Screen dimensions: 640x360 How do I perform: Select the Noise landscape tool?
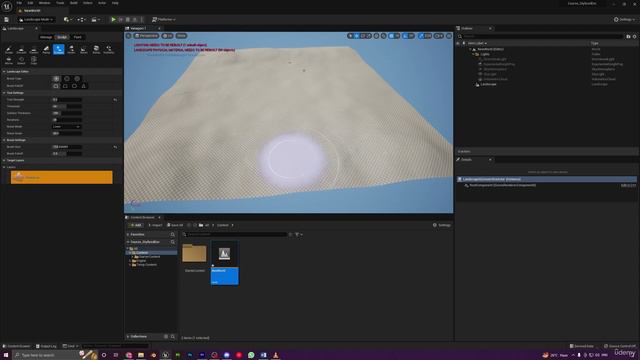tap(84, 50)
